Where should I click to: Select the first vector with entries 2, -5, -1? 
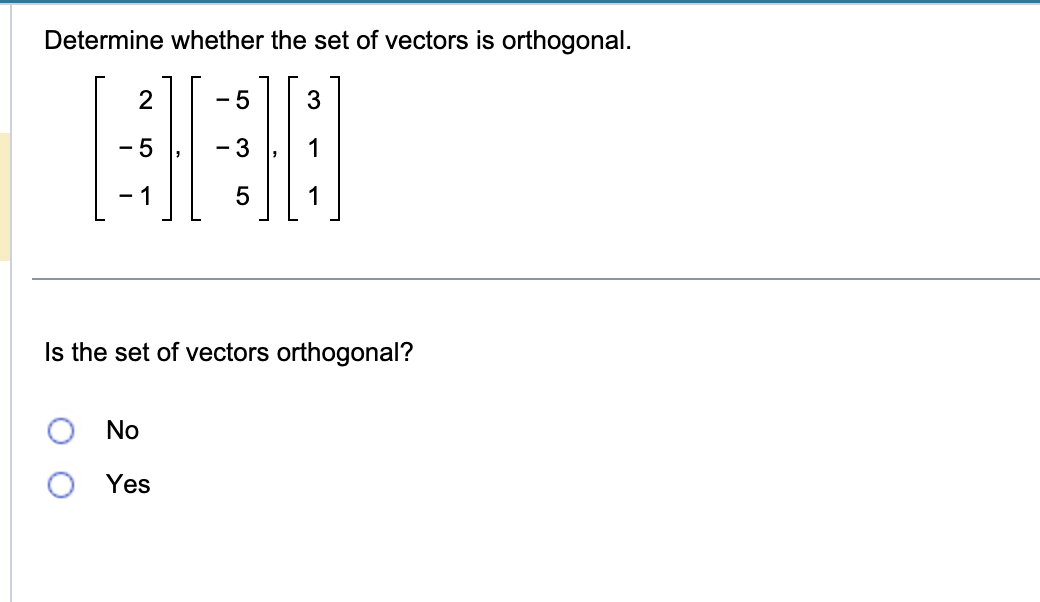(x=133, y=148)
